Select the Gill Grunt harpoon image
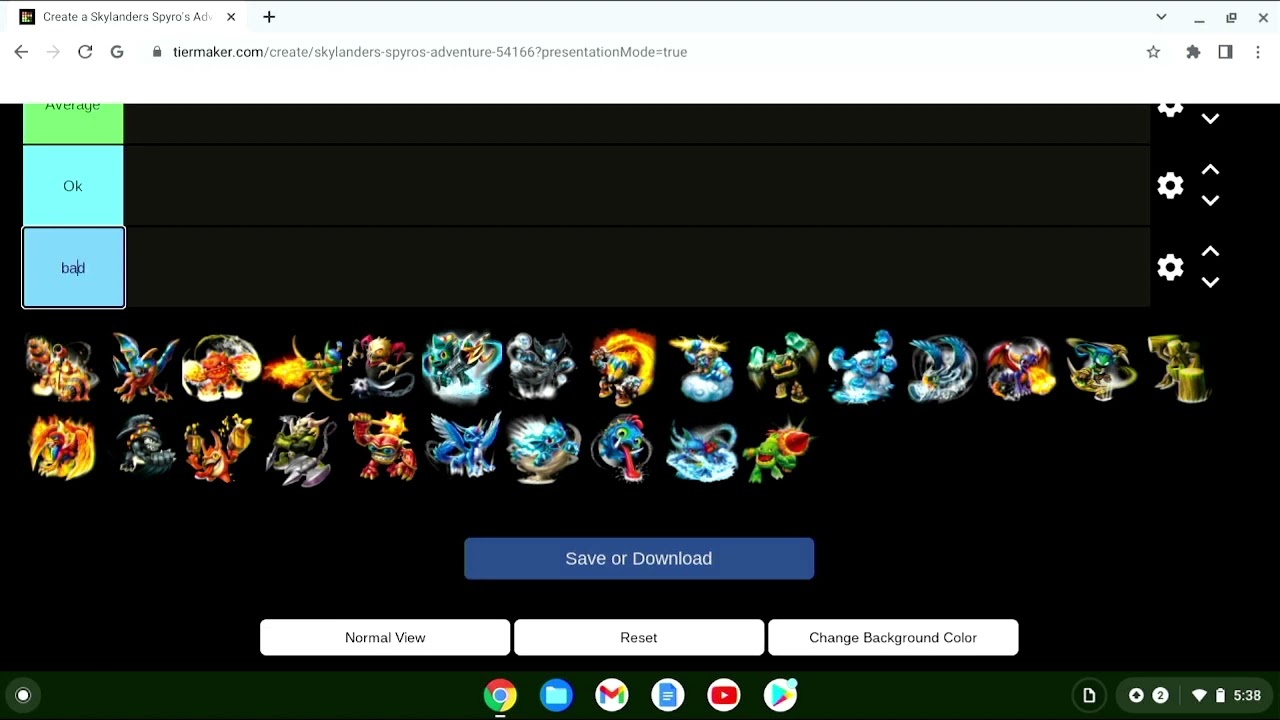The image size is (1280, 720). click(462, 368)
